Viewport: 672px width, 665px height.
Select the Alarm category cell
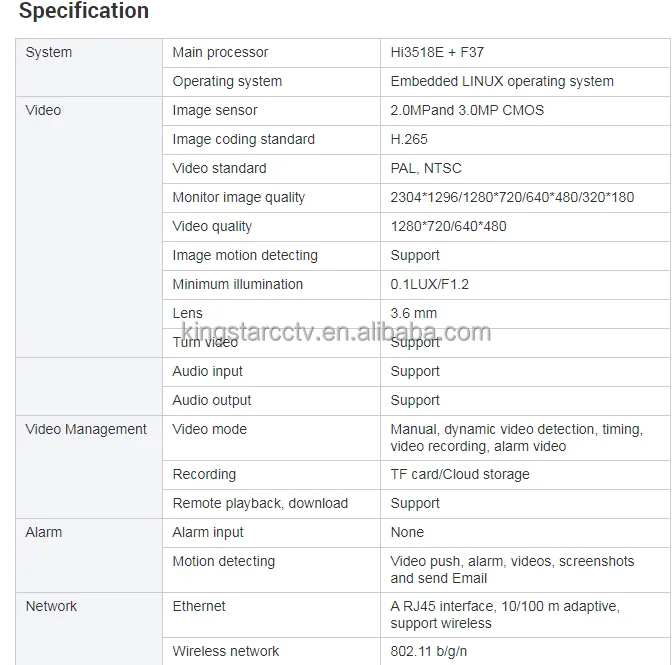pyautogui.click(x=44, y=532)
